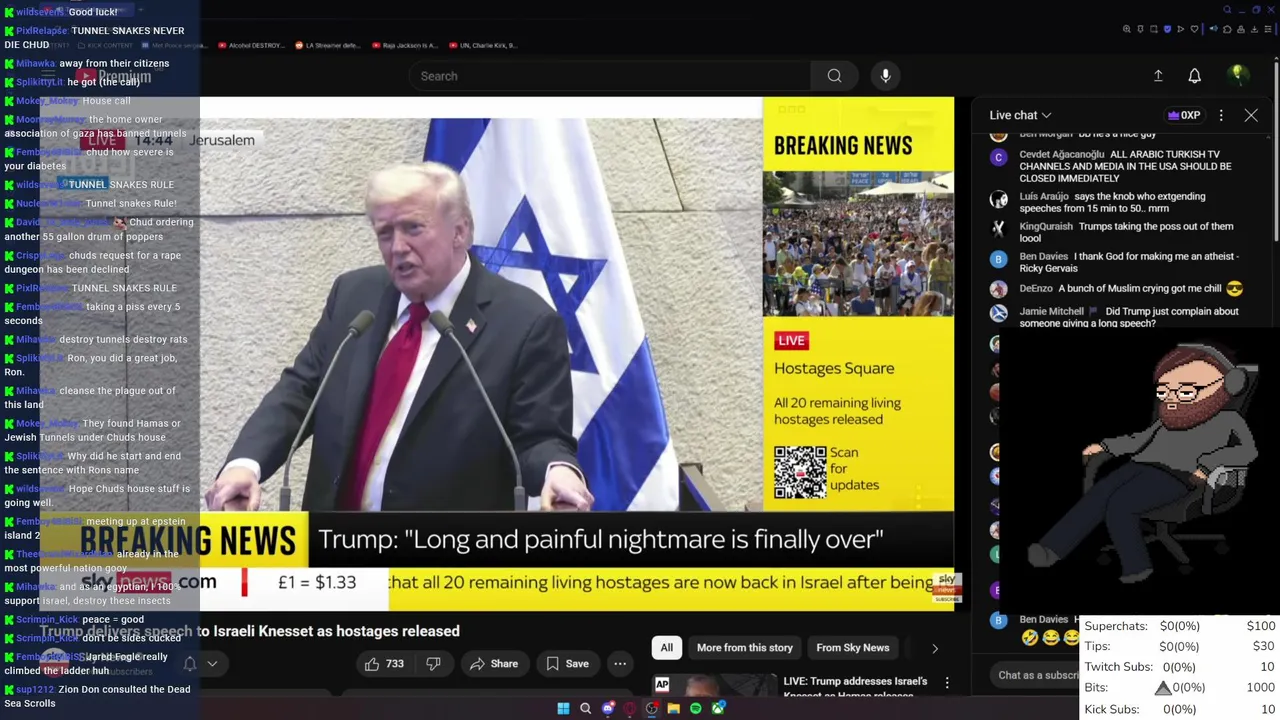The height and width of the screenshot is (720, 1280).
Task: Click Cevdet Ağacanoğlu chat username
Action: [1061, 154]
